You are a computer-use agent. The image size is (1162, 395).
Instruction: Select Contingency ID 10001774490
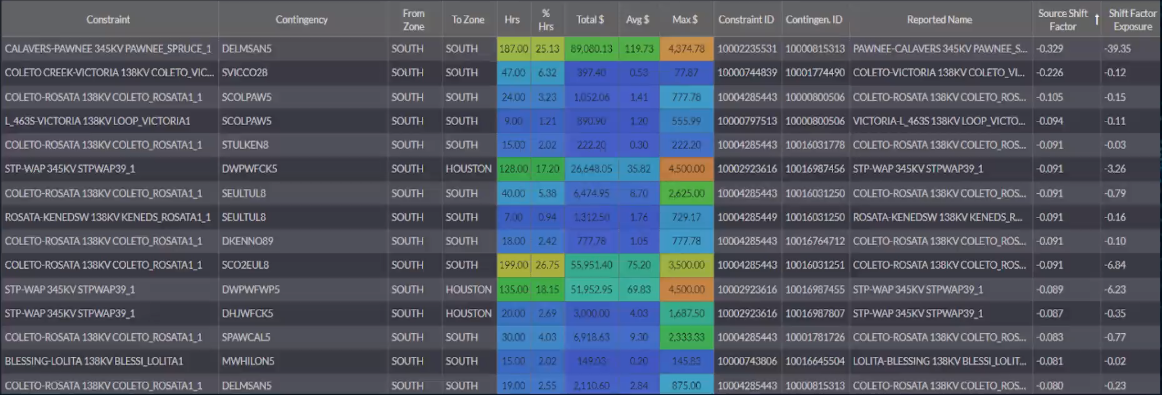815,73
